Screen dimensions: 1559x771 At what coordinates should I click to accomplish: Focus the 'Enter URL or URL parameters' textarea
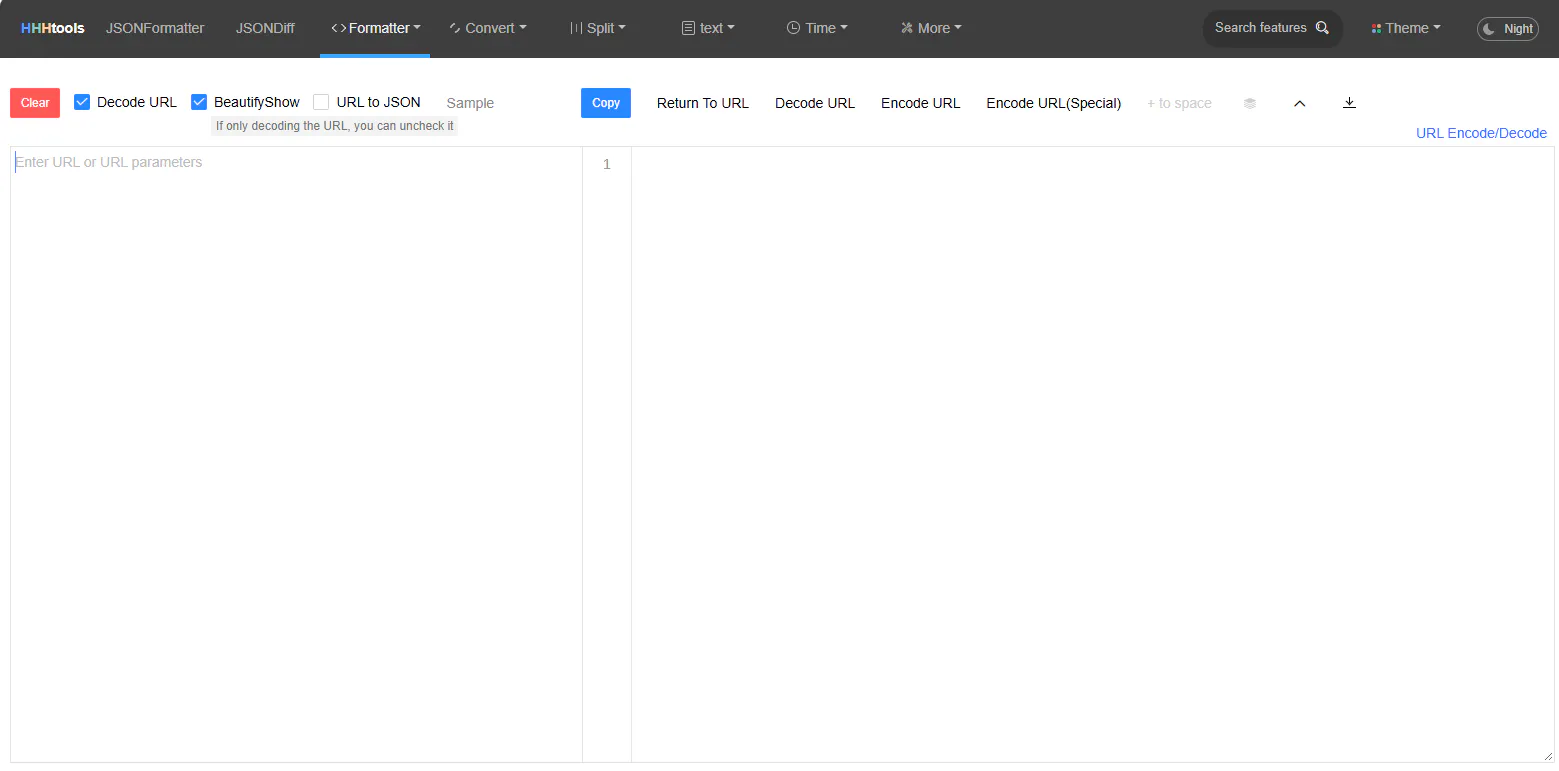pyautogui.click(x=296, y=454)
